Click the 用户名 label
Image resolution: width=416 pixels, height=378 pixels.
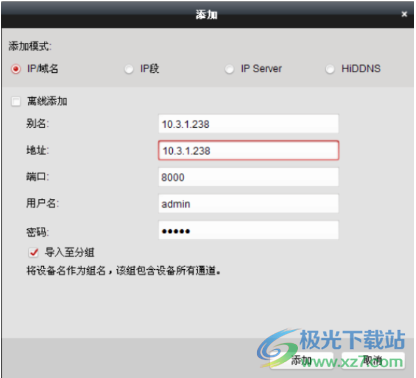43,203
